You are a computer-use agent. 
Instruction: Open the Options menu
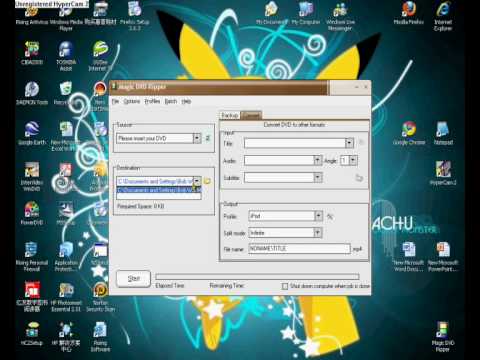point(132,101)
